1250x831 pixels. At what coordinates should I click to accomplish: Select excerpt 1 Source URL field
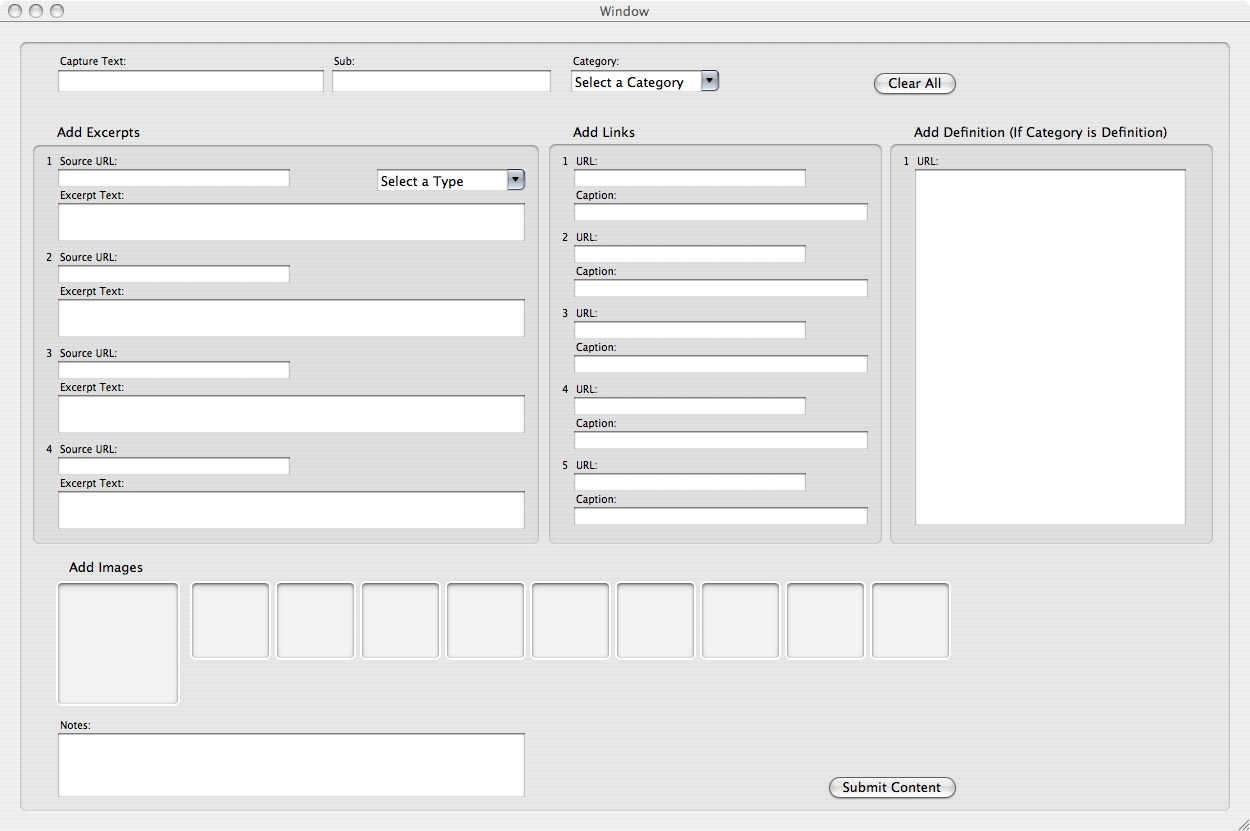(x=174, y=178)
